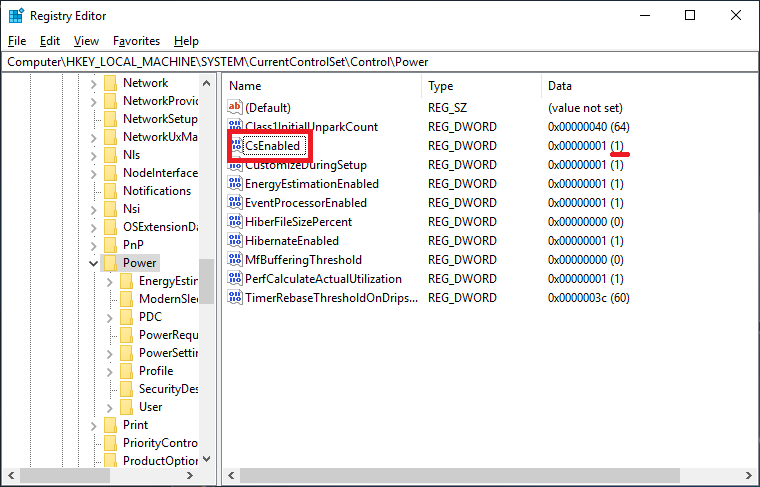
Task: Expand the PnP key
Action: (x=94, y=245)
